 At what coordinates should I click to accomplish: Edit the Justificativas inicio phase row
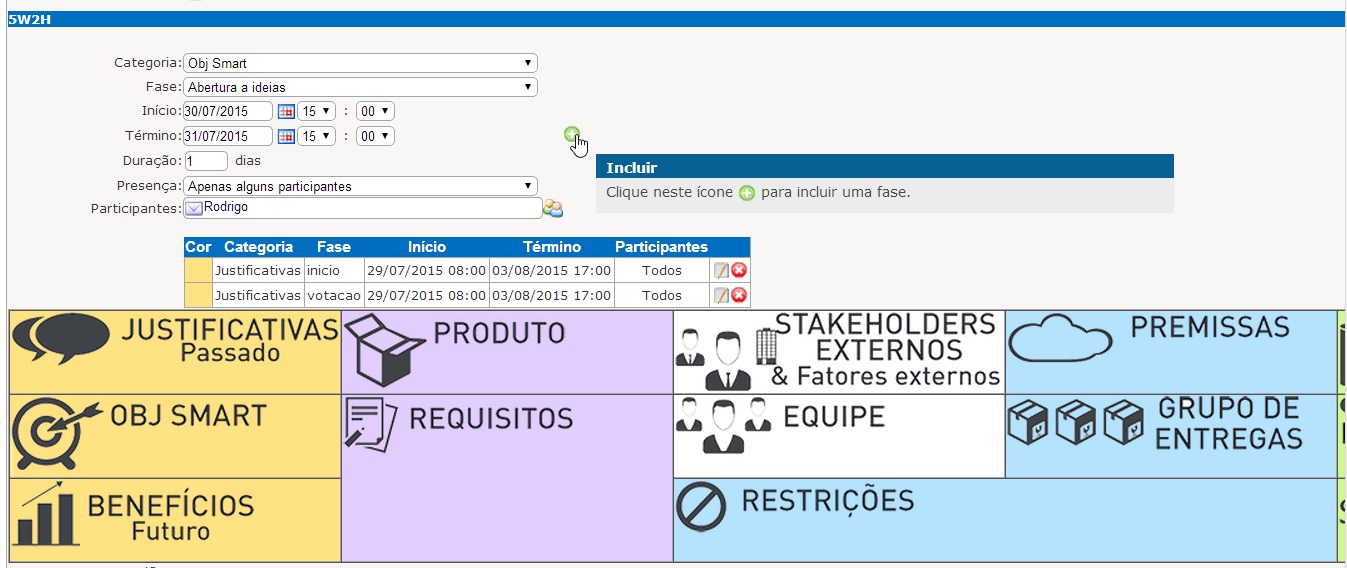(720, 270)
